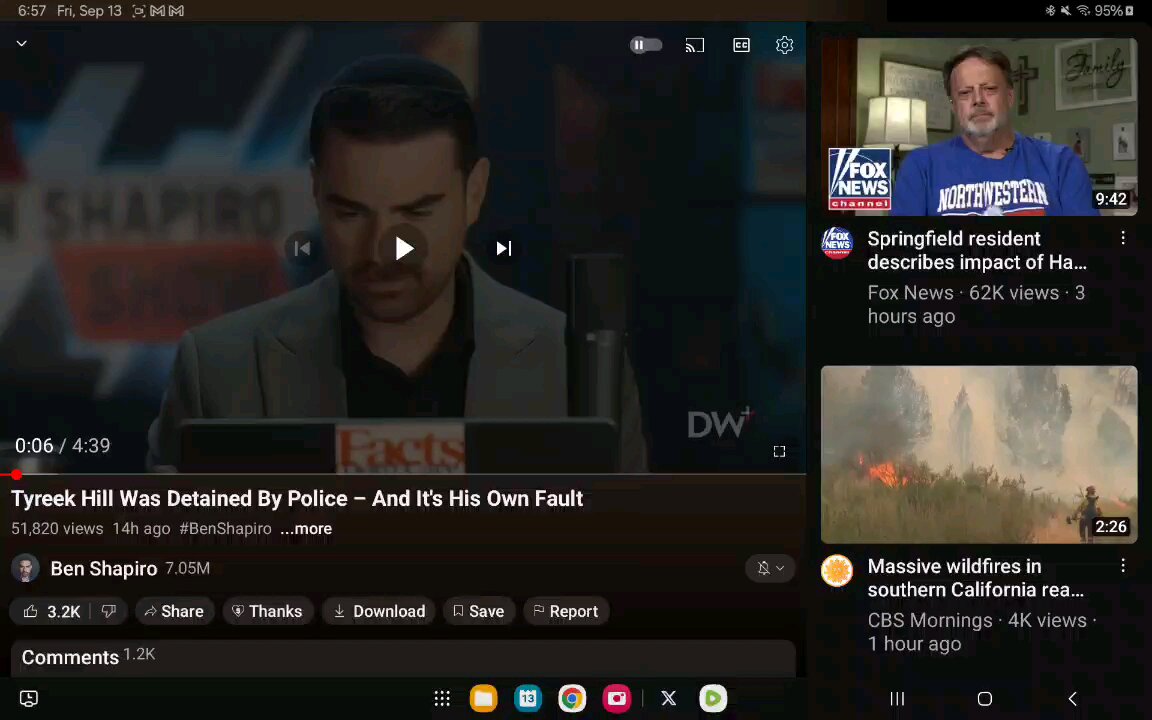This screenshot has height=720, width=1152.
Task: Open the battery 95% status indicator
Action: coord(1114,11)
